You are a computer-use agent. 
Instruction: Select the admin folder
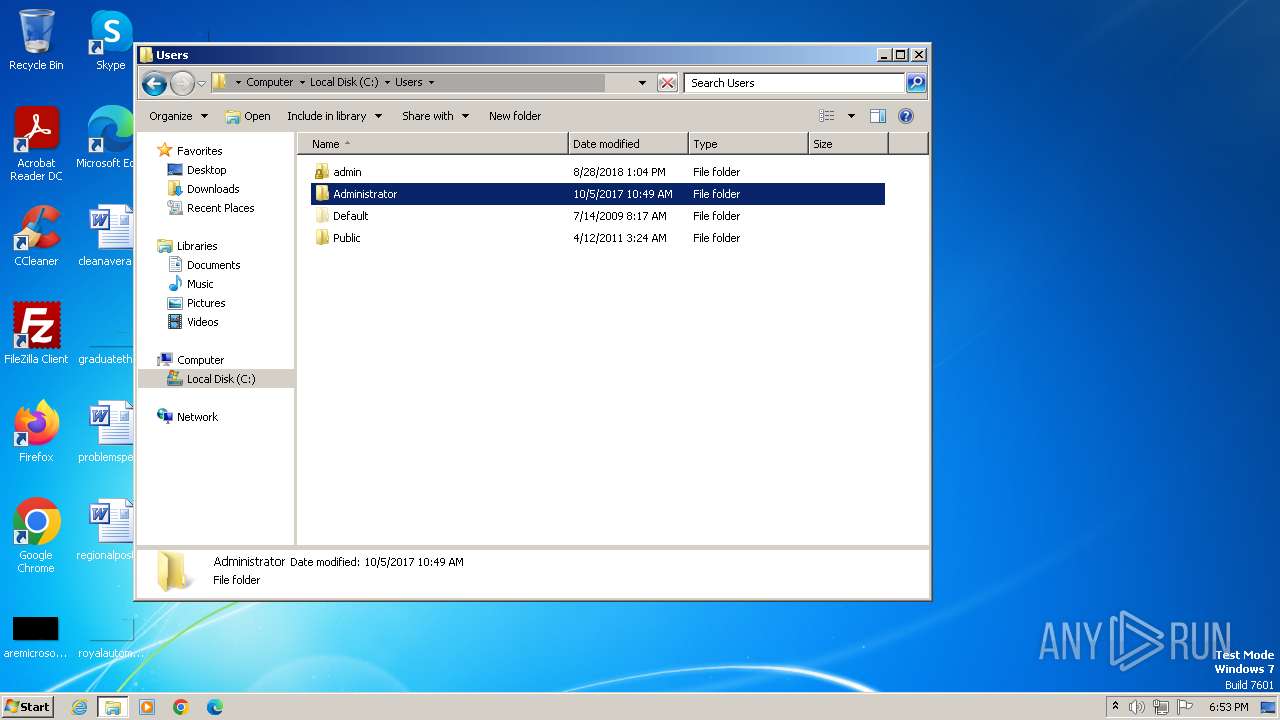click(x=347, y=172)
